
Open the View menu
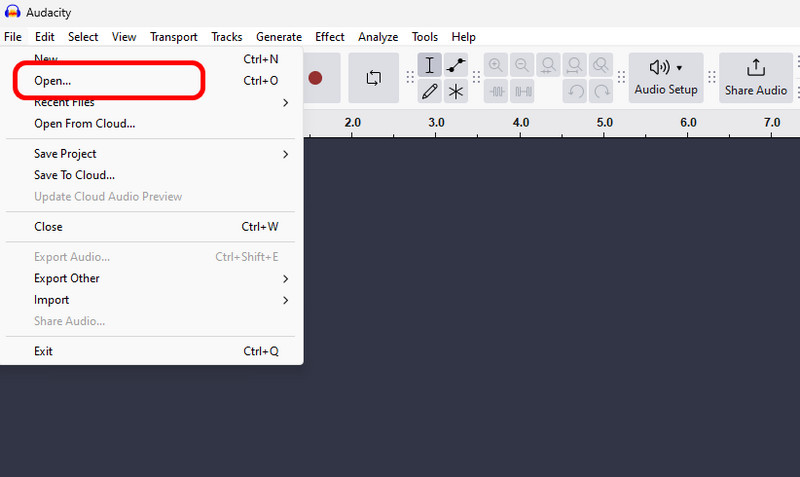[x=124, y=37]
